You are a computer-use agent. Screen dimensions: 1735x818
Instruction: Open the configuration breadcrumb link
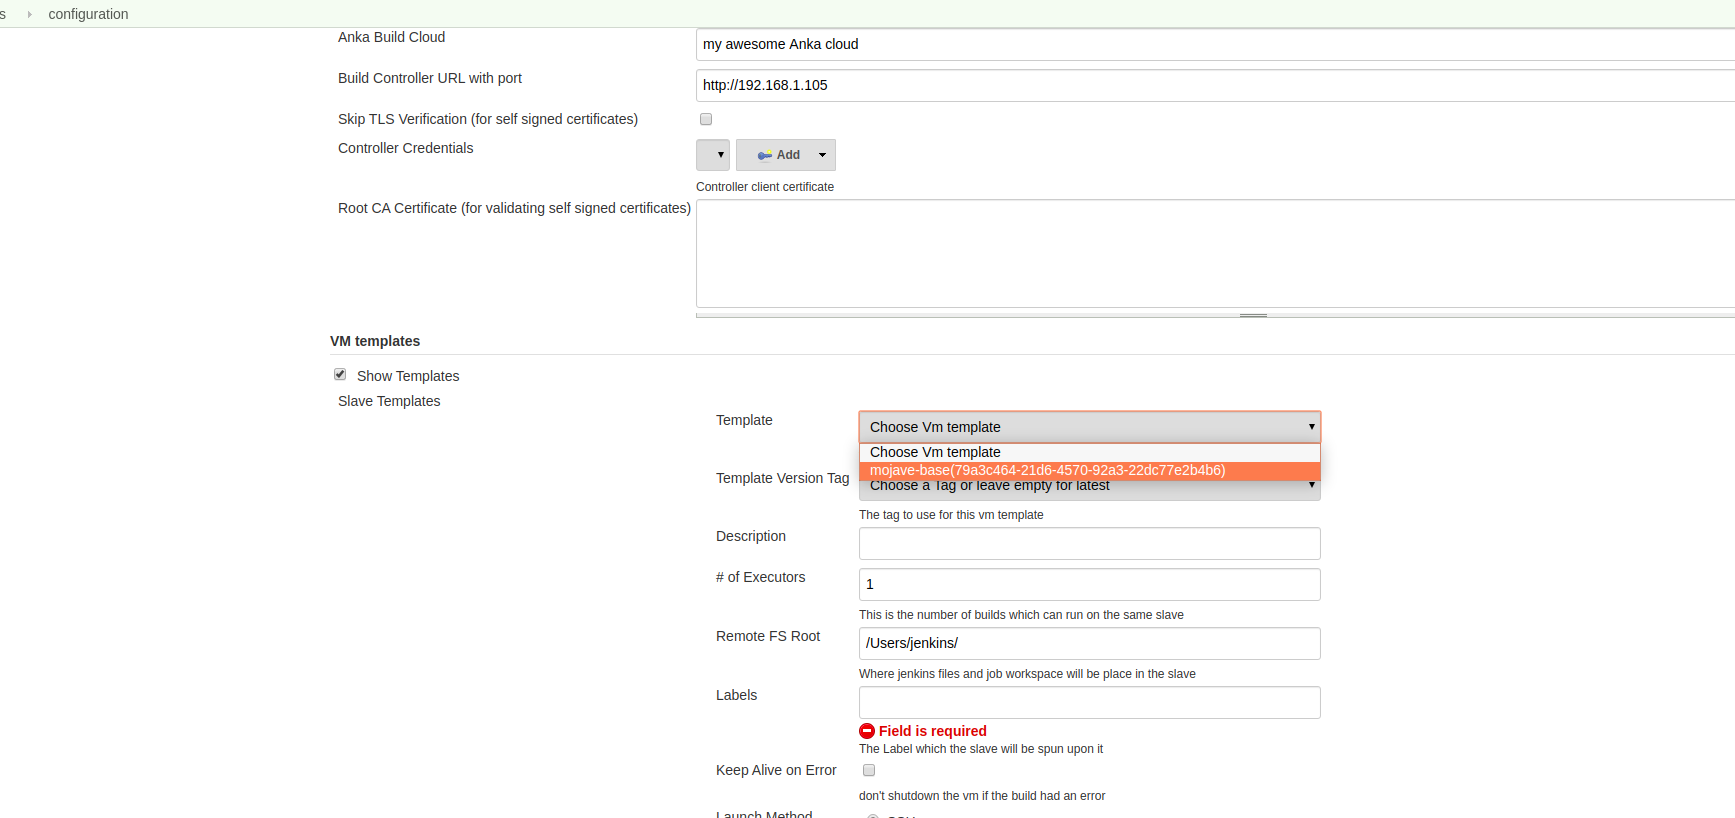(88, 14)
